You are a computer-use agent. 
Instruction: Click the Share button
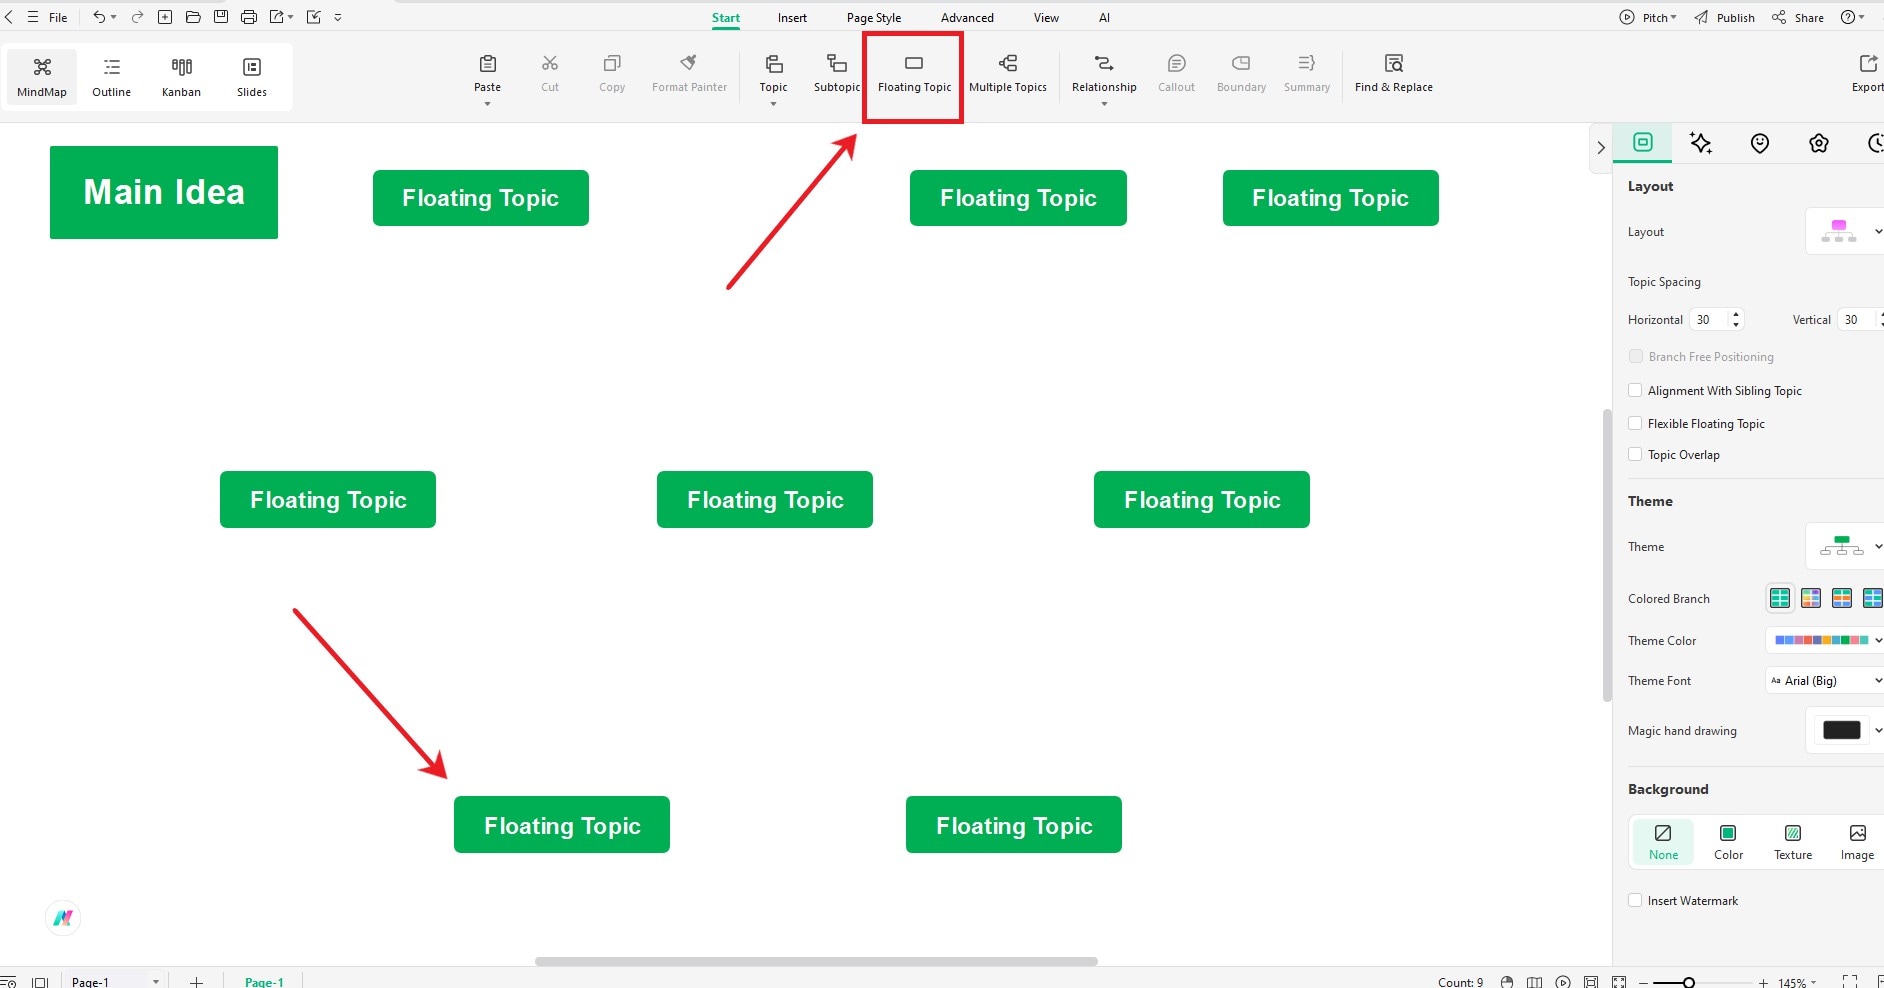click(x=1798, y=17)
